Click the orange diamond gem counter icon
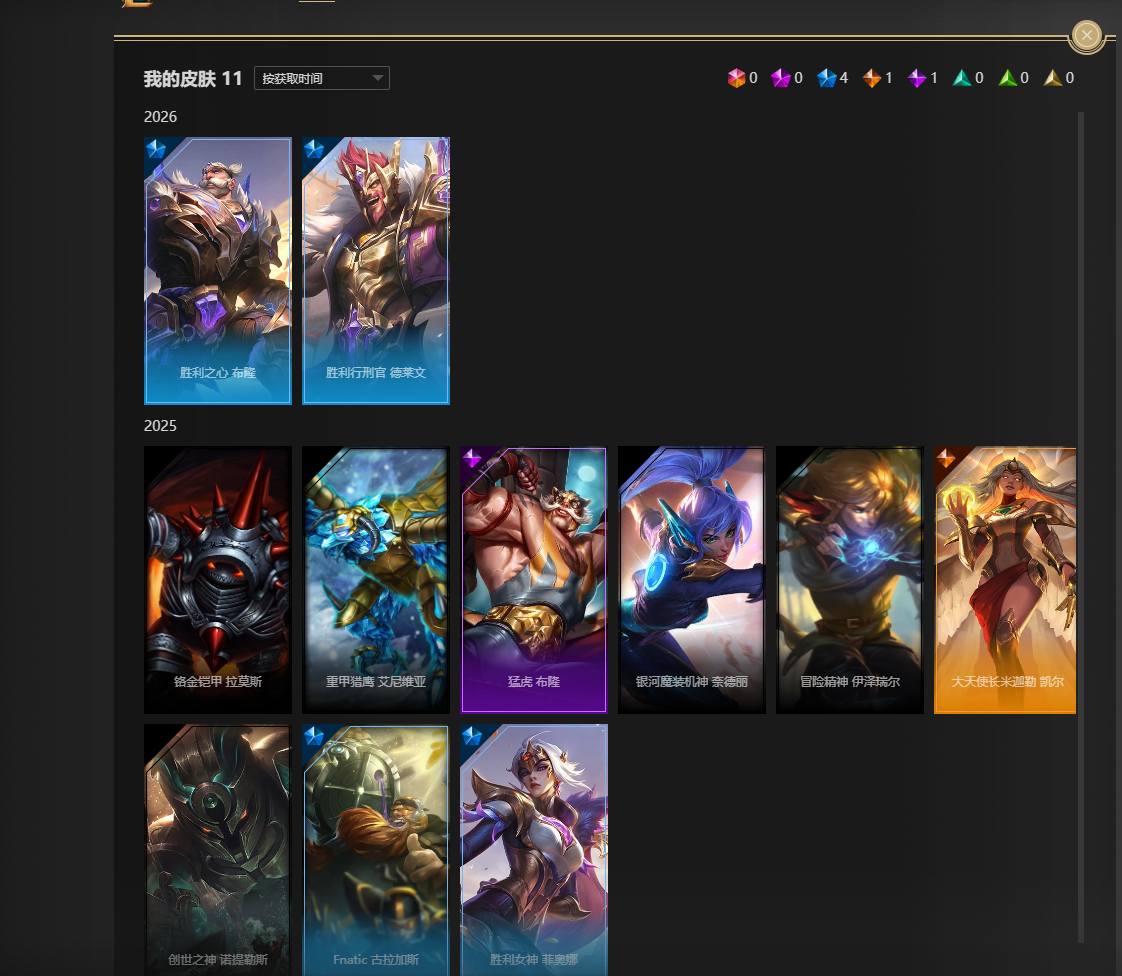1122x976 pixels. pyautogui.click(x=872, y=78)
